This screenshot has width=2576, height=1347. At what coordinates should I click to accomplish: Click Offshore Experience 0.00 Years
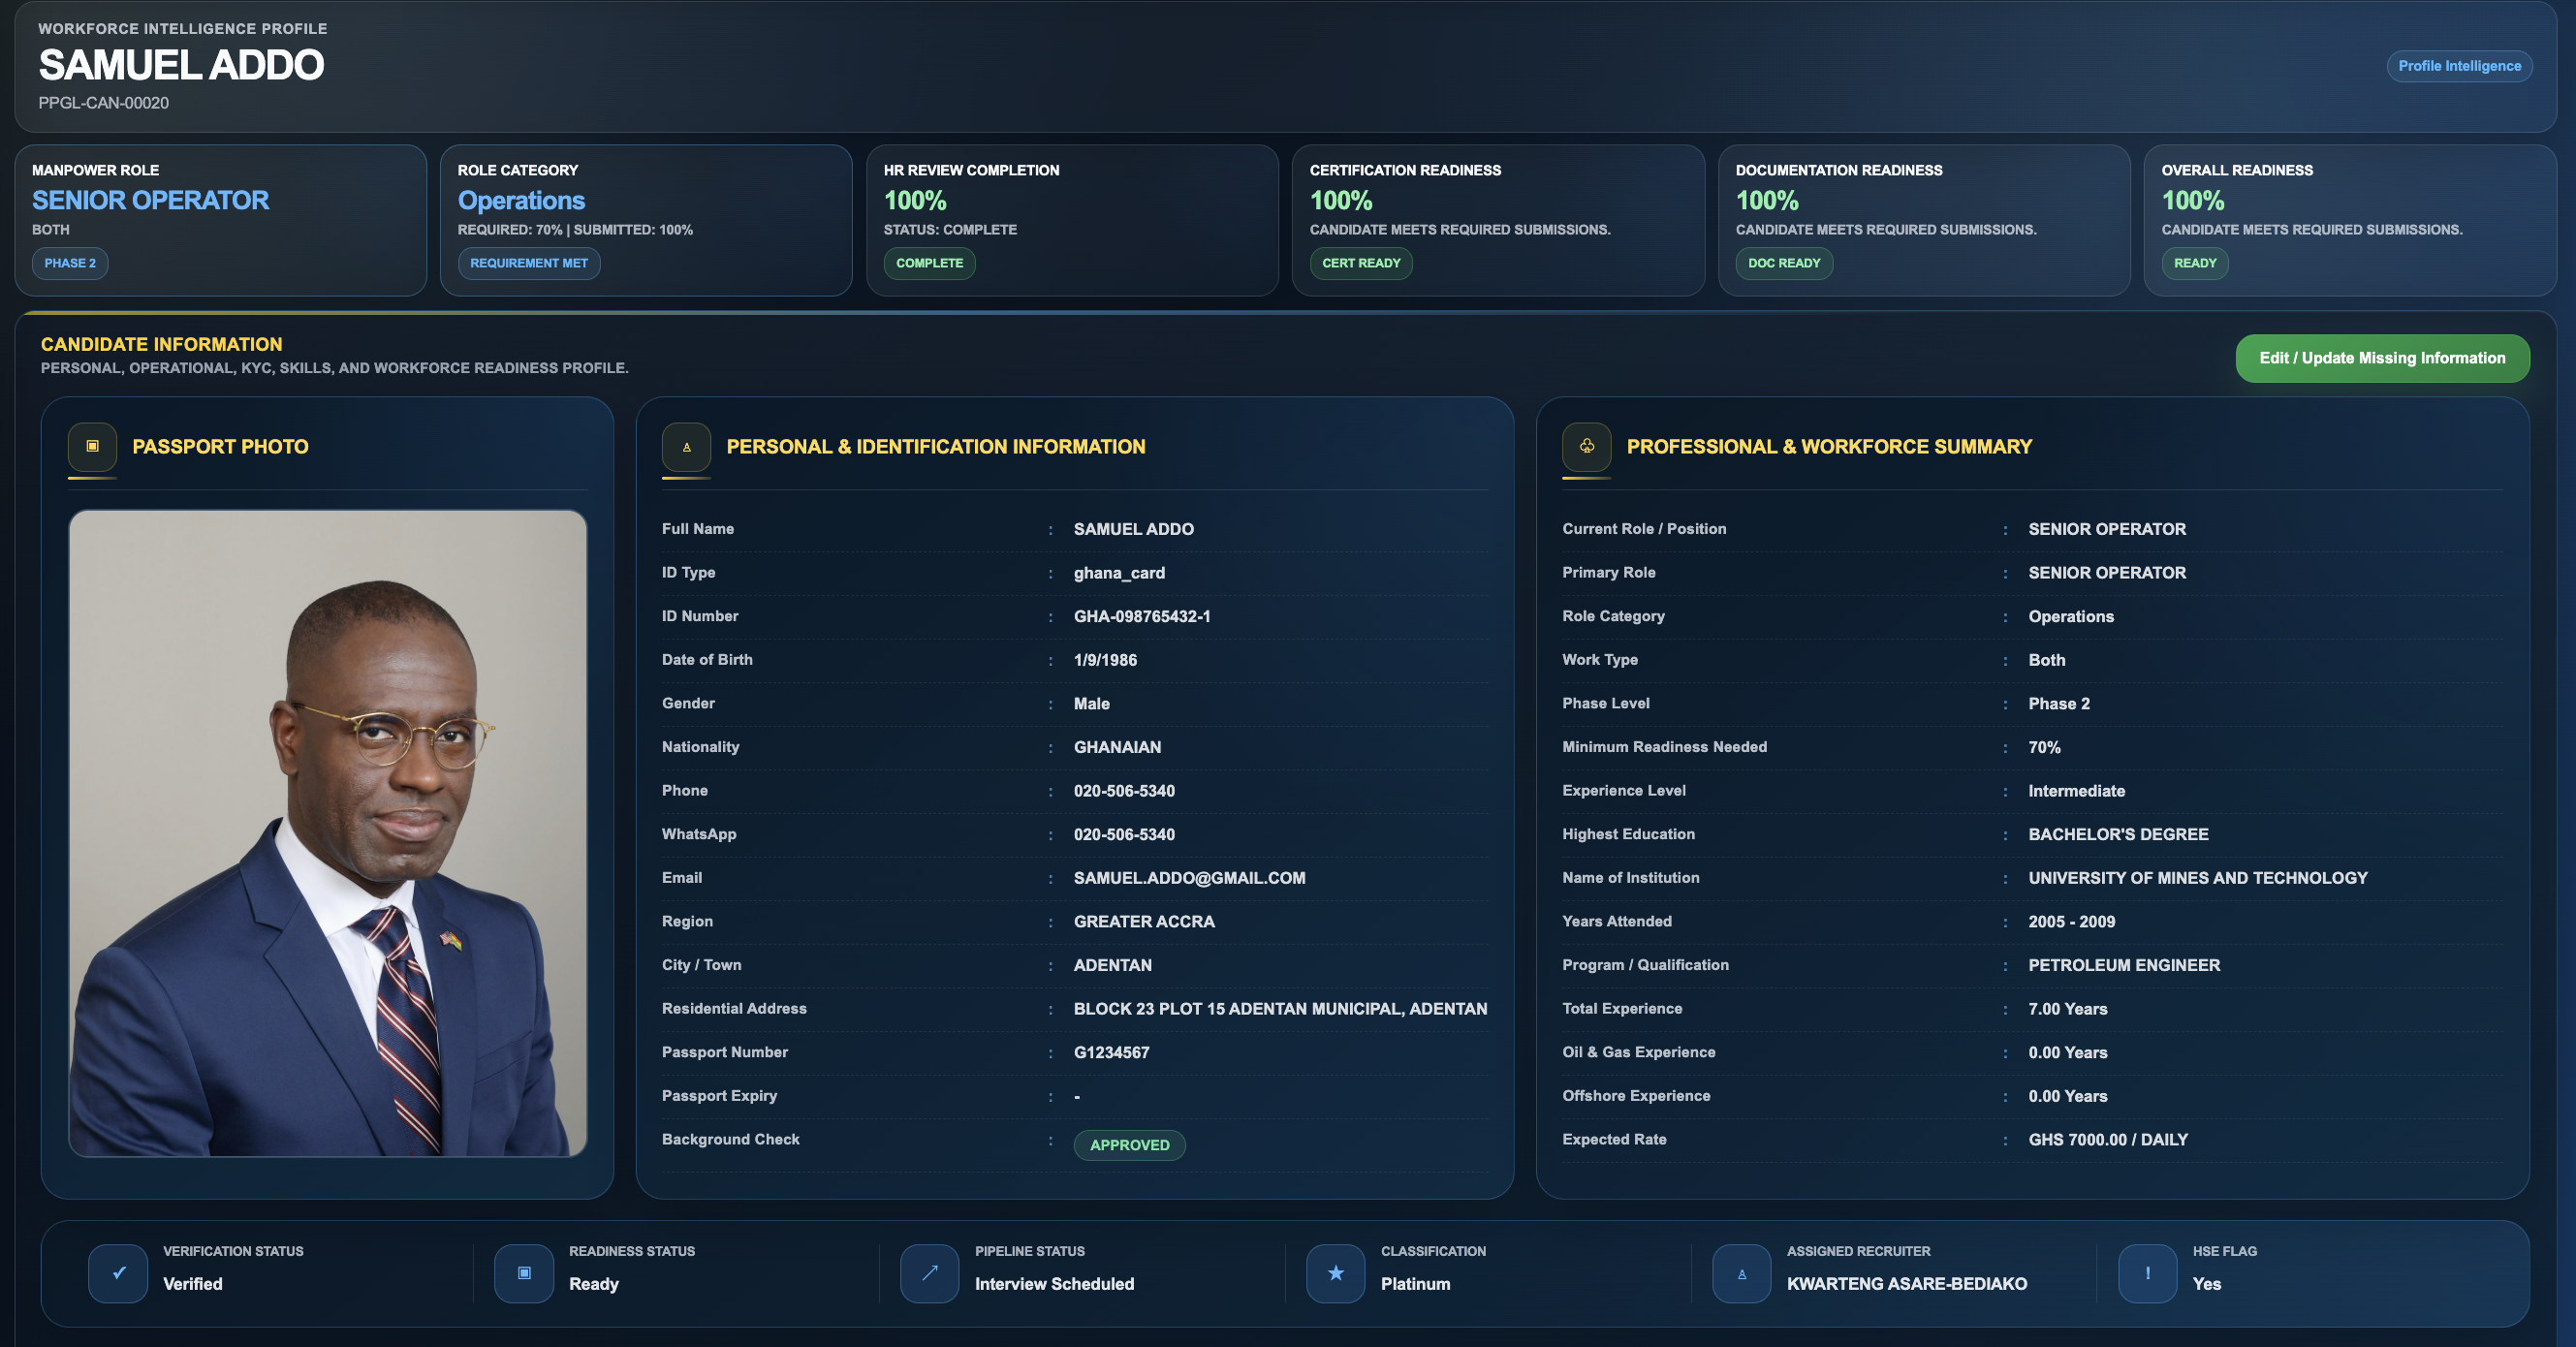[2067, 1096]
